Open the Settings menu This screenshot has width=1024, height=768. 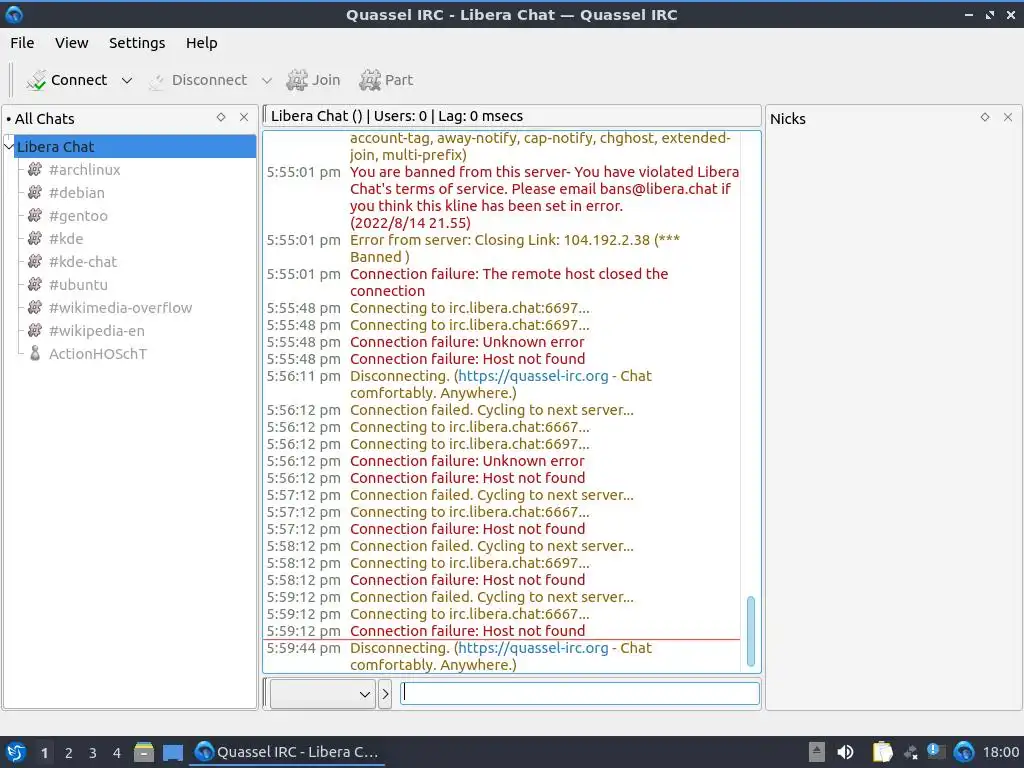(136, 43)
